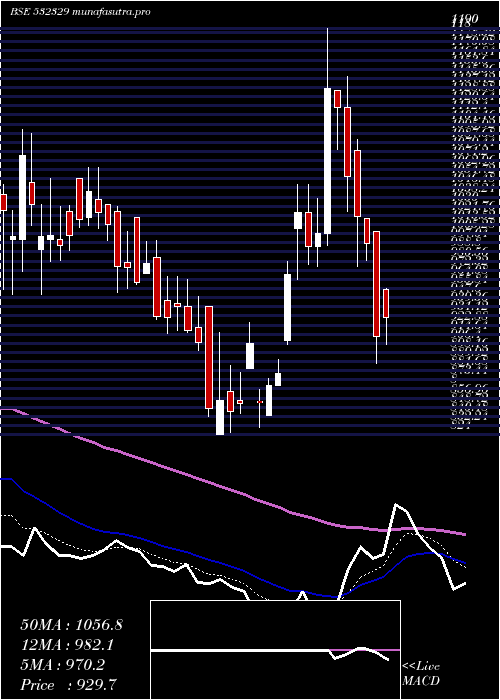Select the 50MA : 1056.8 value

pyautogui.click(x=71, y=625)
